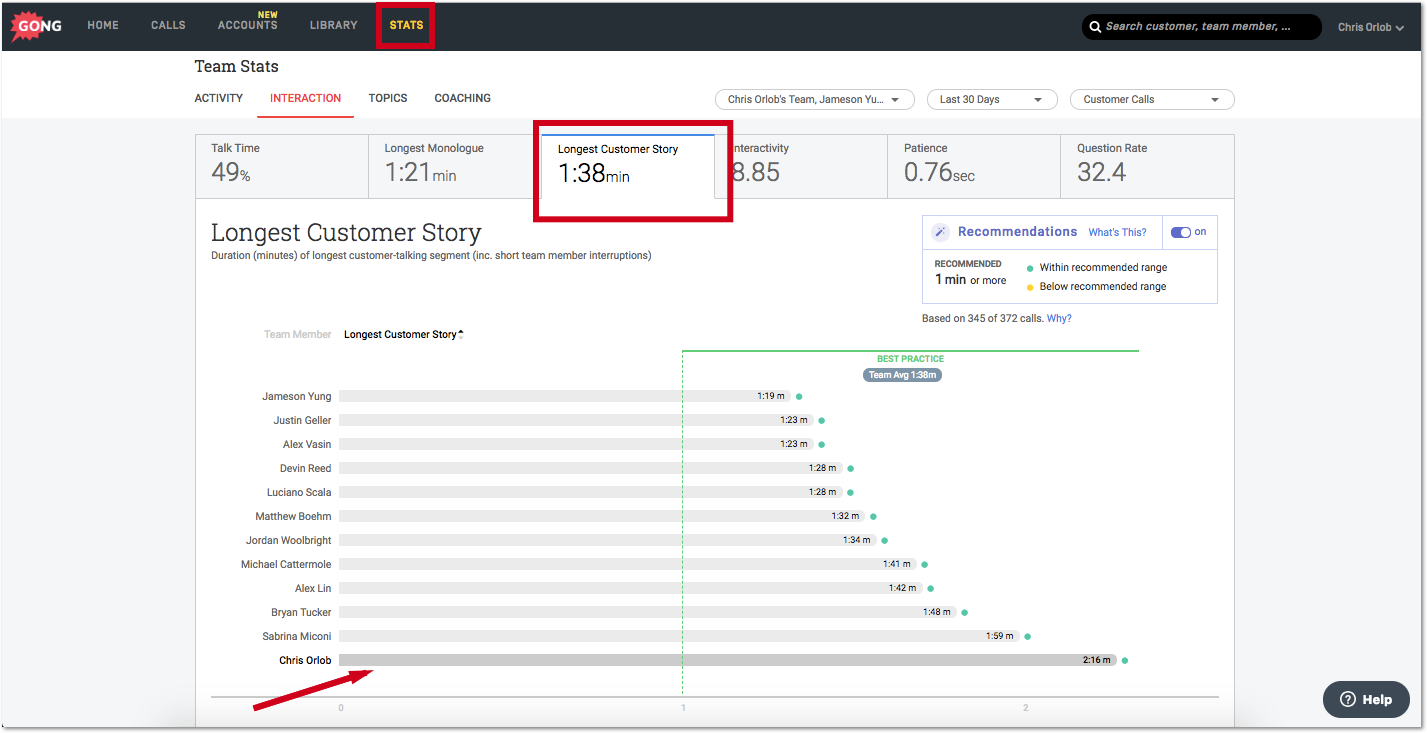Open the LIBRARY section in navigation

(x=333, y=25)
